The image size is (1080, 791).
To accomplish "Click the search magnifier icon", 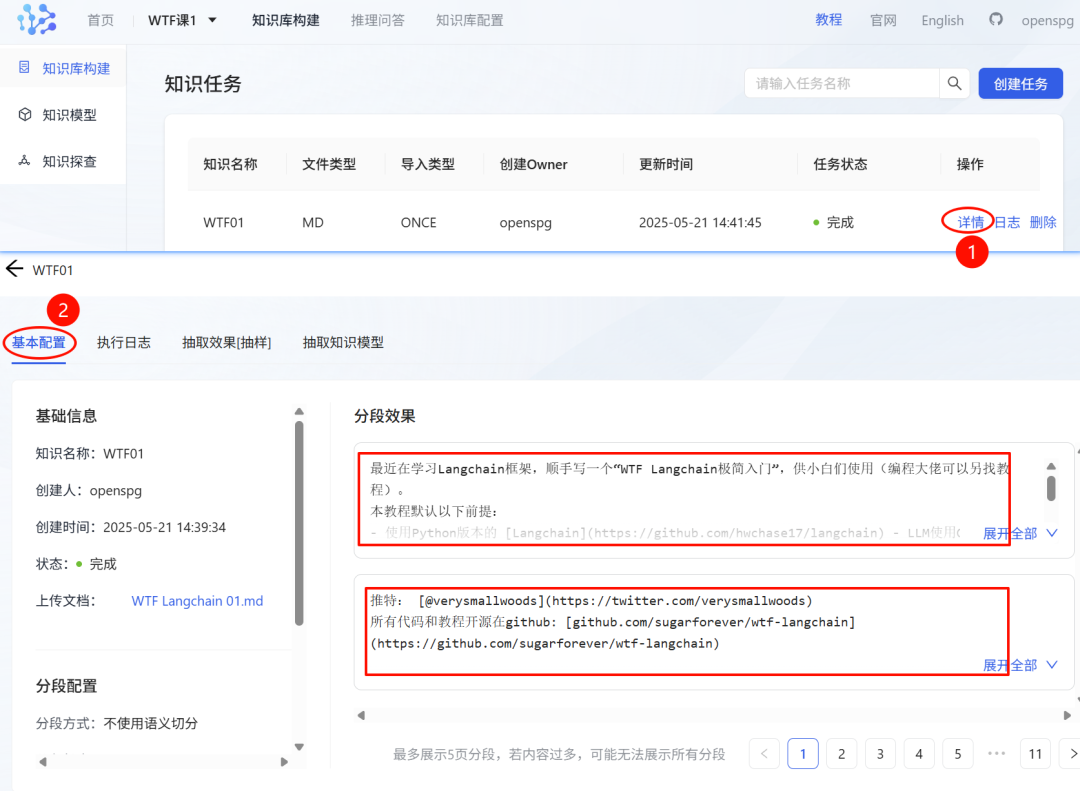I will coord(954,83).
